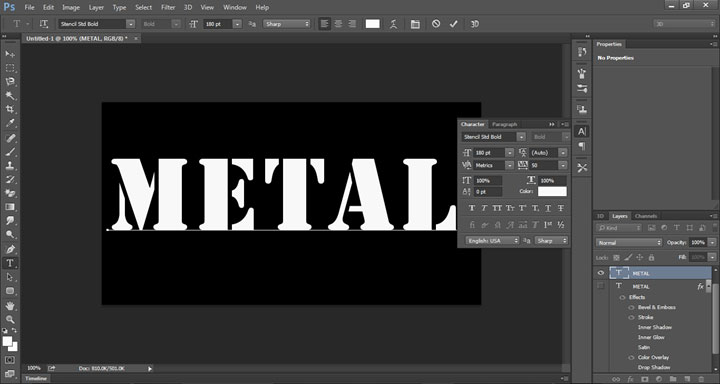Select the Path Selection tool

10,277
